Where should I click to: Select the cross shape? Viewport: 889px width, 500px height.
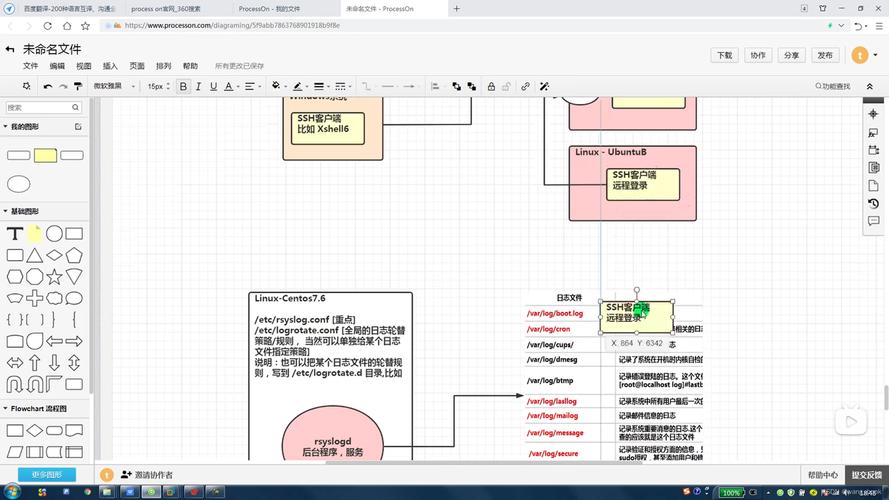click(x=35, y=298)
